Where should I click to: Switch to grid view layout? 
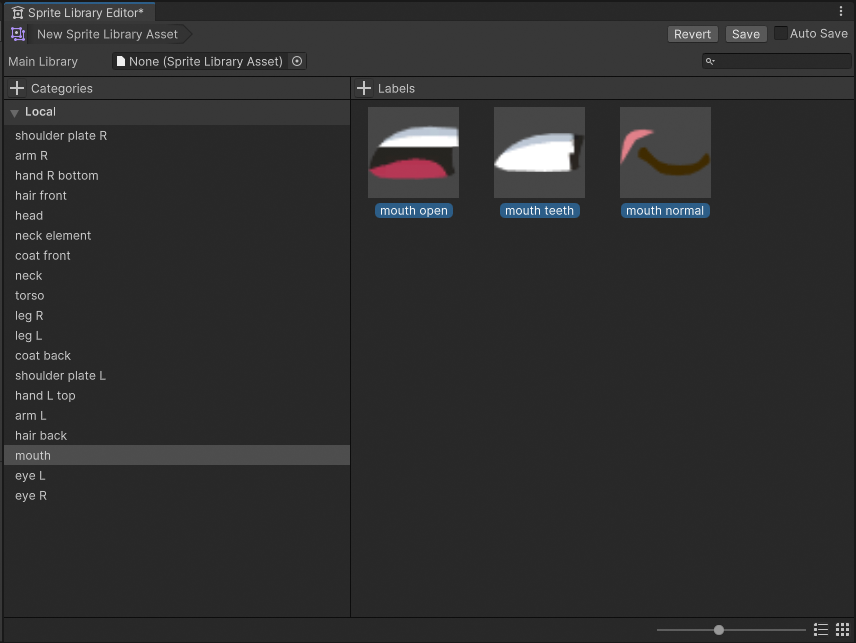click(842, 630)
